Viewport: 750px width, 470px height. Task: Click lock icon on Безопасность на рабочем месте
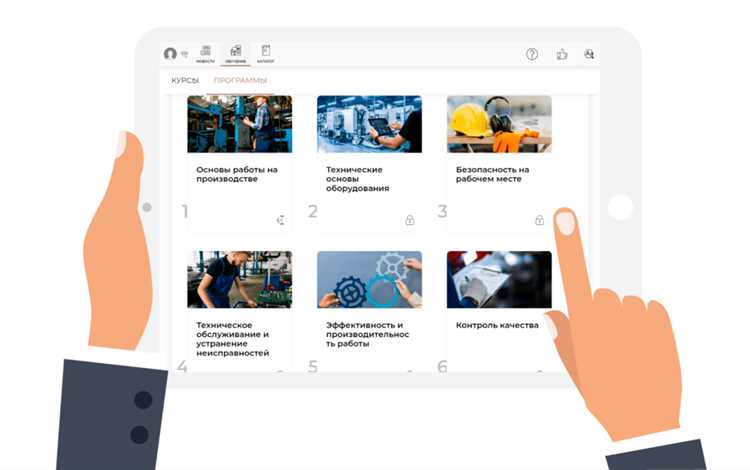539,220
